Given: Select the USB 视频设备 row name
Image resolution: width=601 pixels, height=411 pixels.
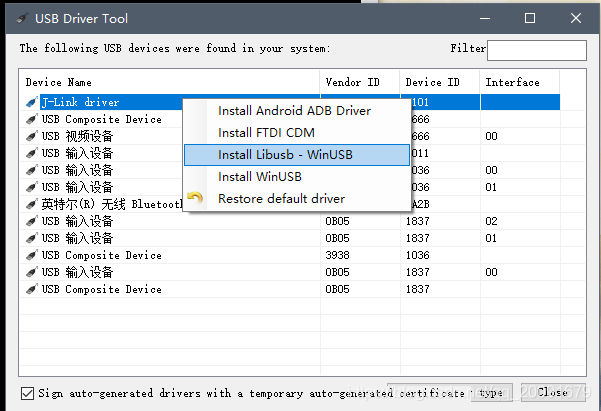Looking at the screenshot, I should (x=77, y=136).
